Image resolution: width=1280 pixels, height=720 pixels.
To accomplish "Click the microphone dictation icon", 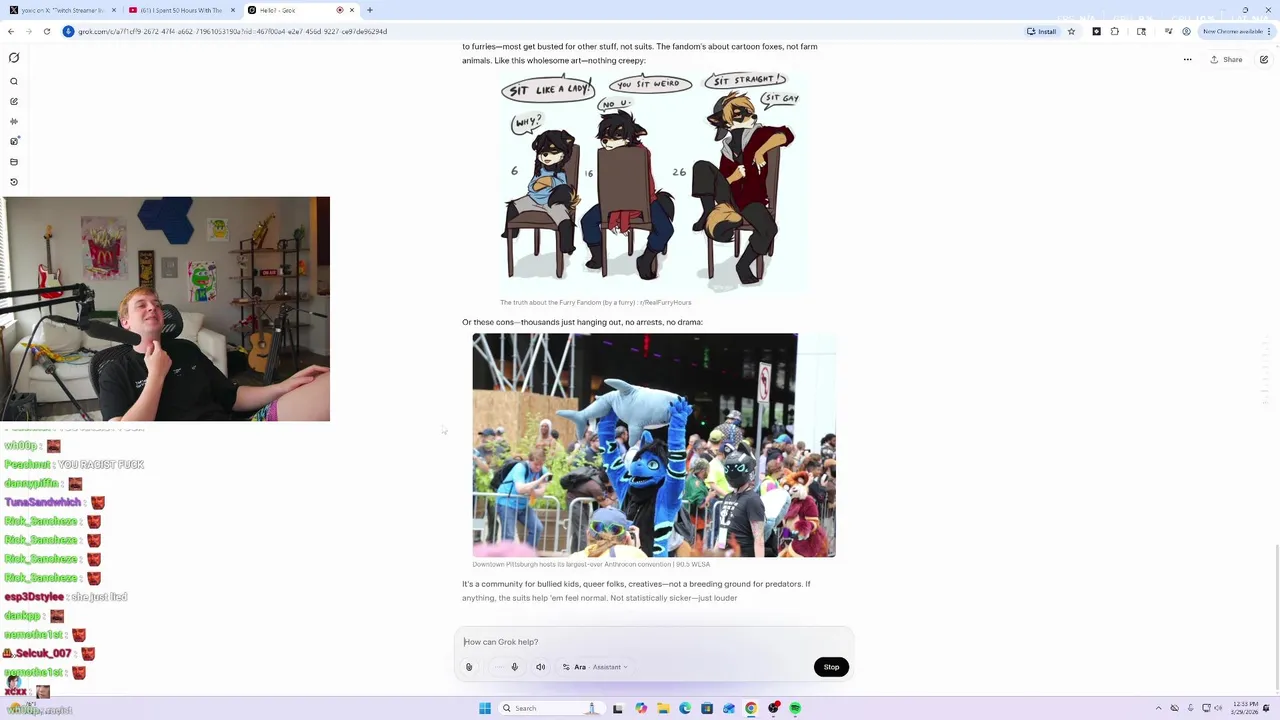I will click(x=515, y=667).
